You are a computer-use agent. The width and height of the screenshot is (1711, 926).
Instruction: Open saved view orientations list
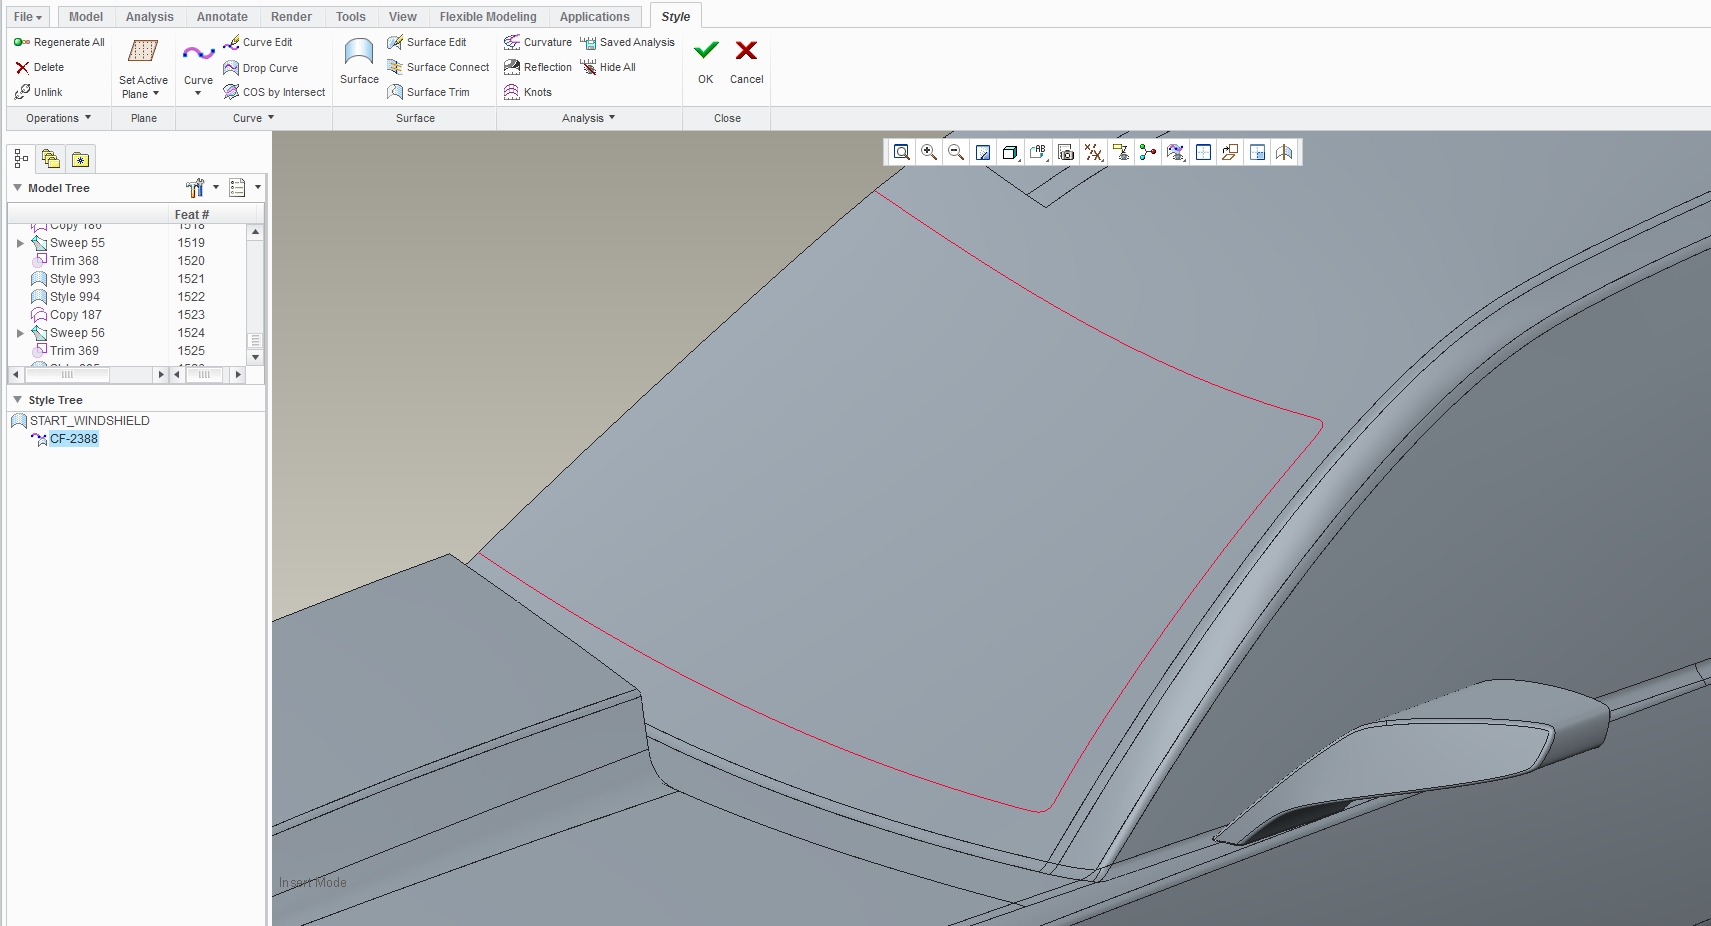pyautogui.click(x=1038, y=152)
